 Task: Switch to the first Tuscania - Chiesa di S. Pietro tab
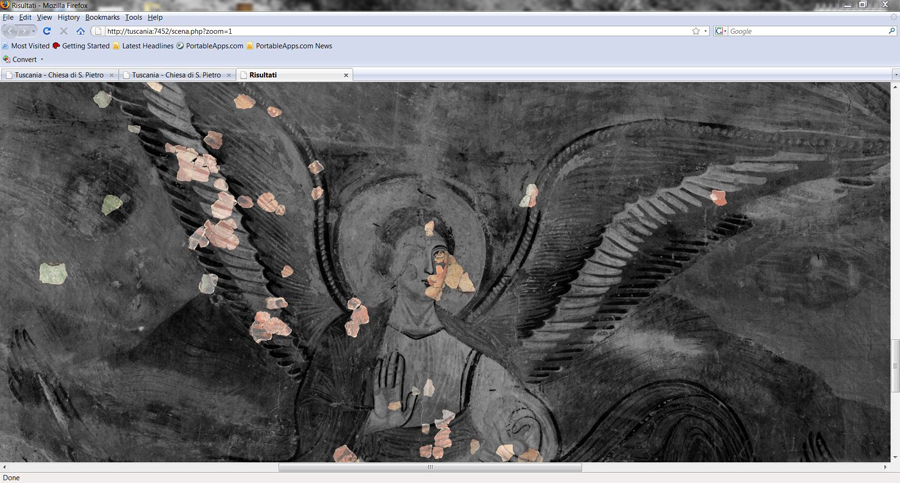tap(59, 75)
